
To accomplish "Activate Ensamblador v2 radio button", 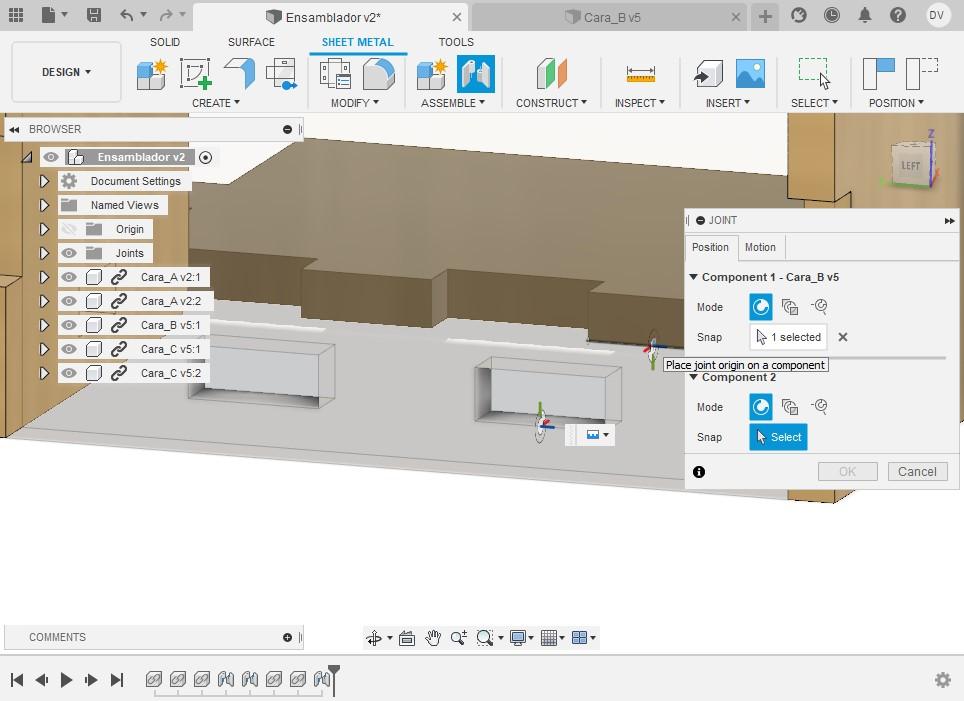I will [206, 157].
